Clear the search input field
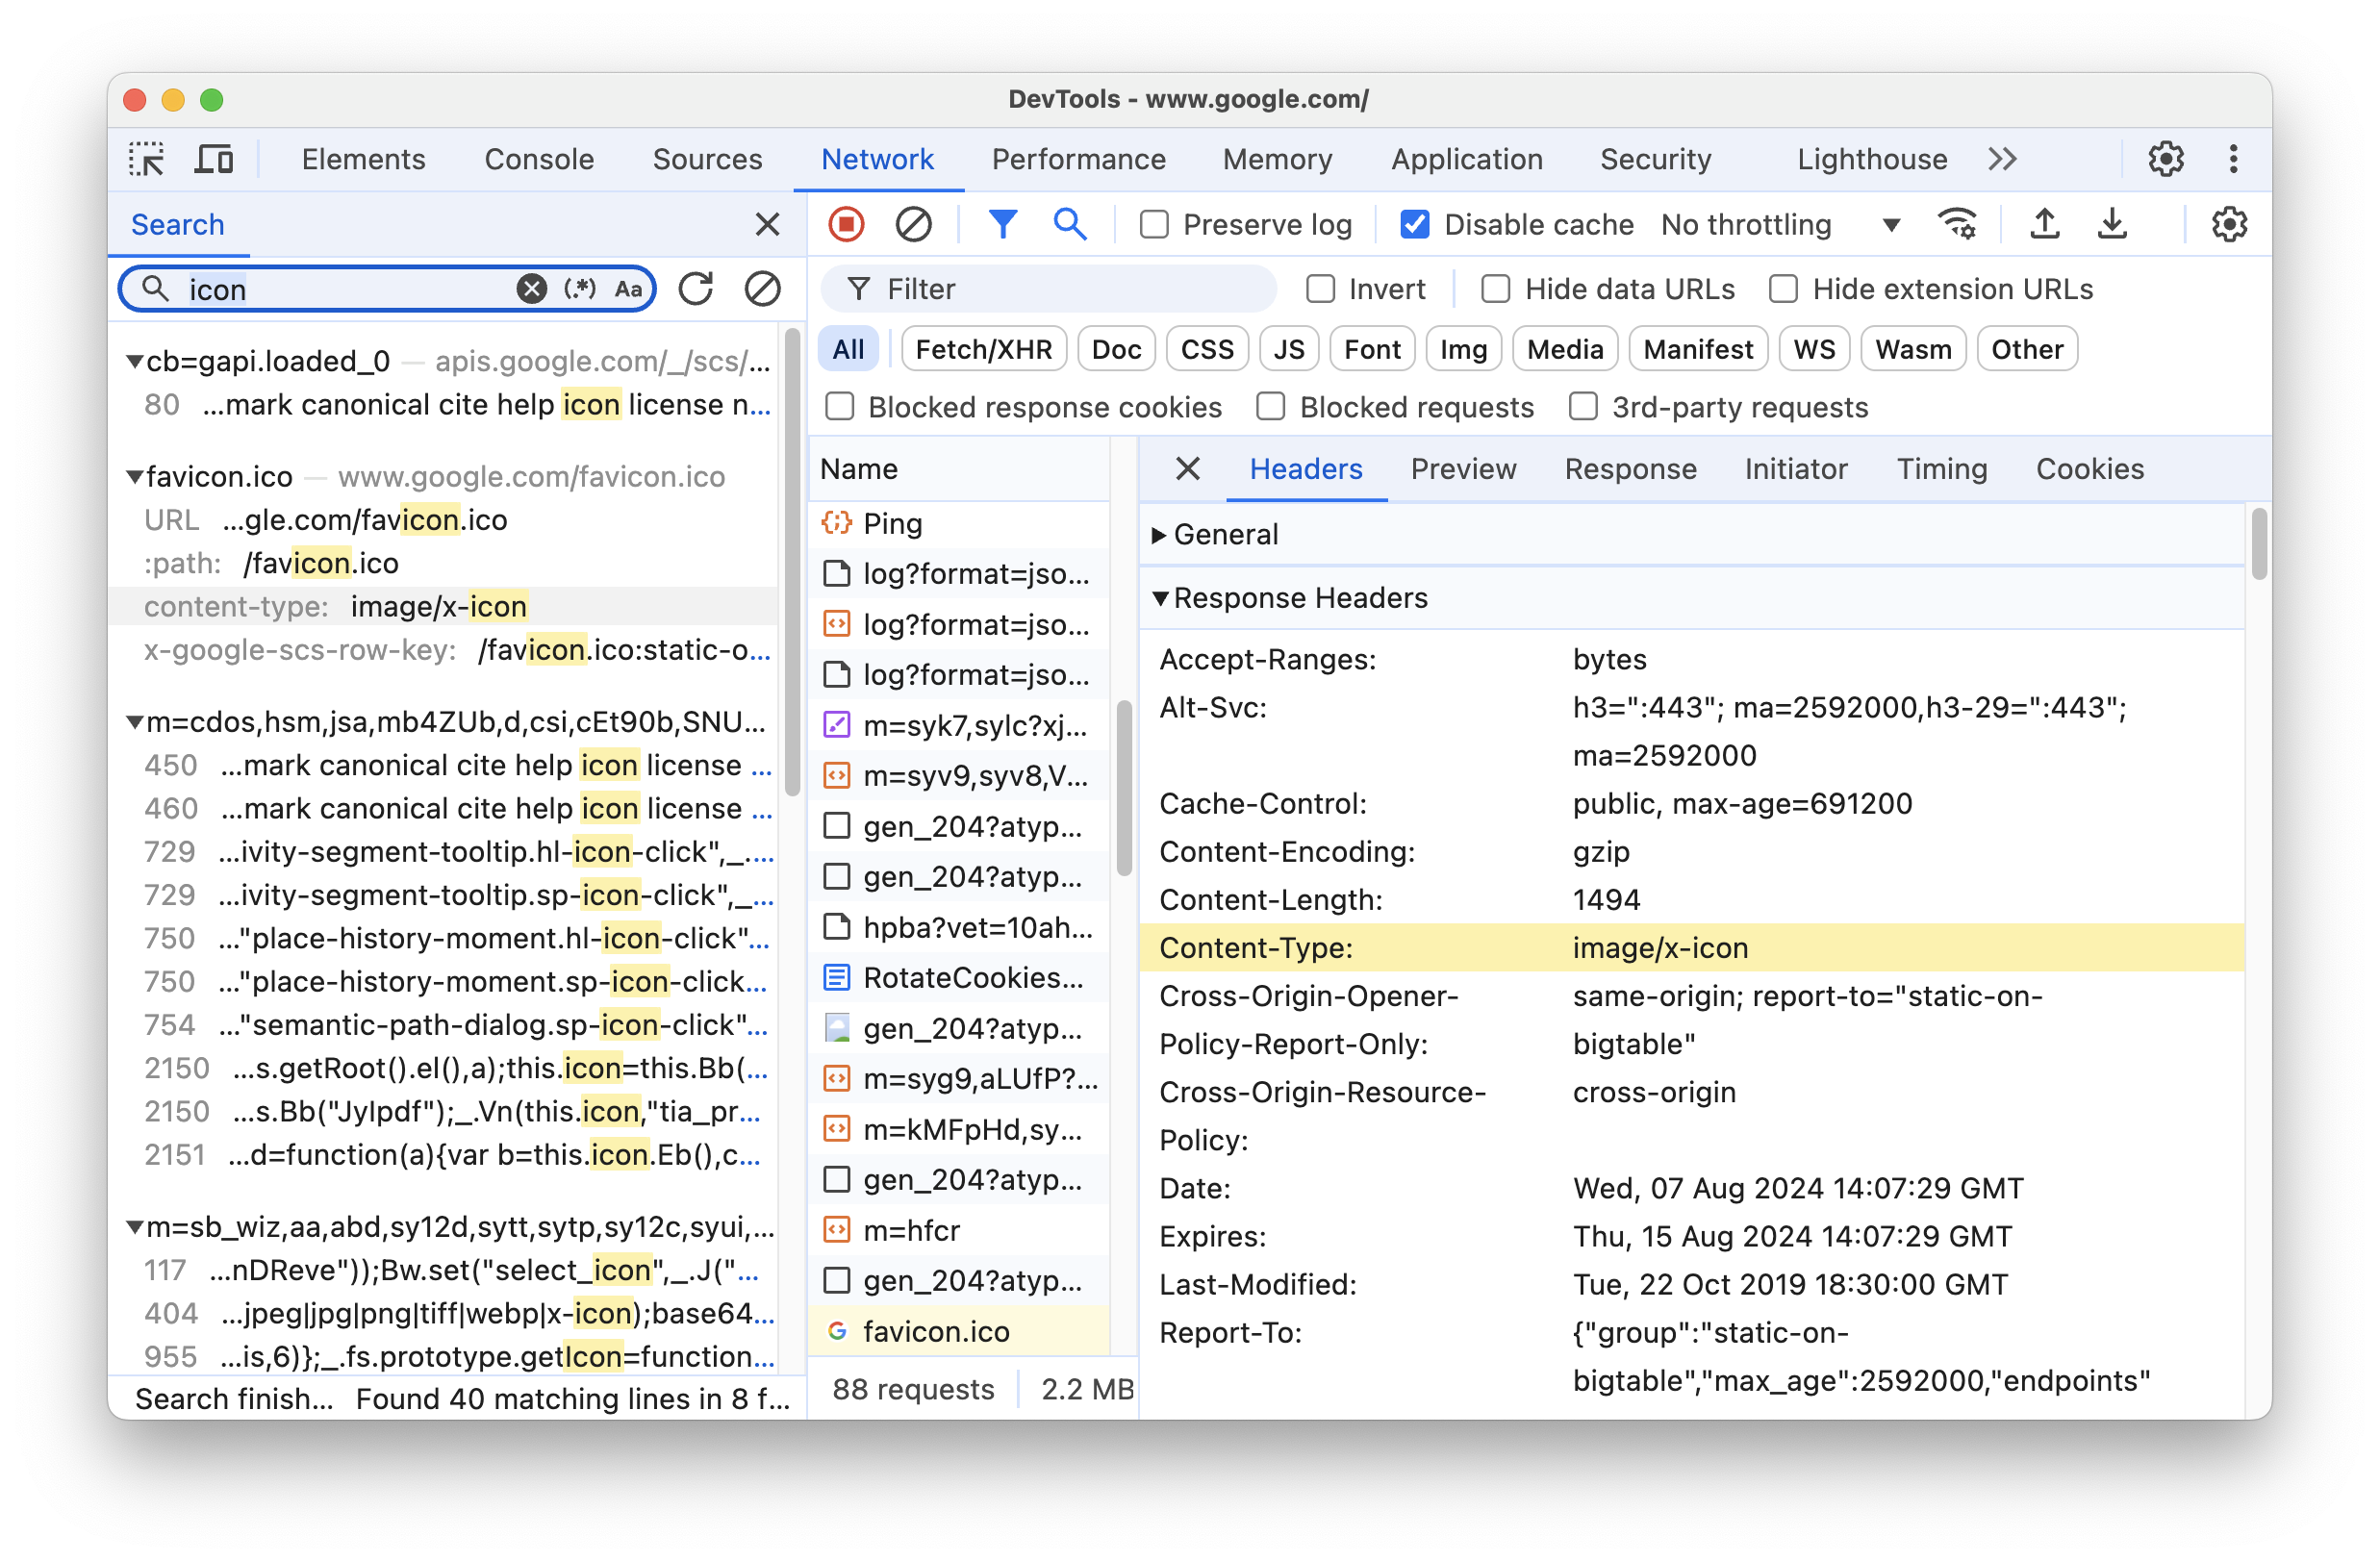 click(x=534, y=288)
